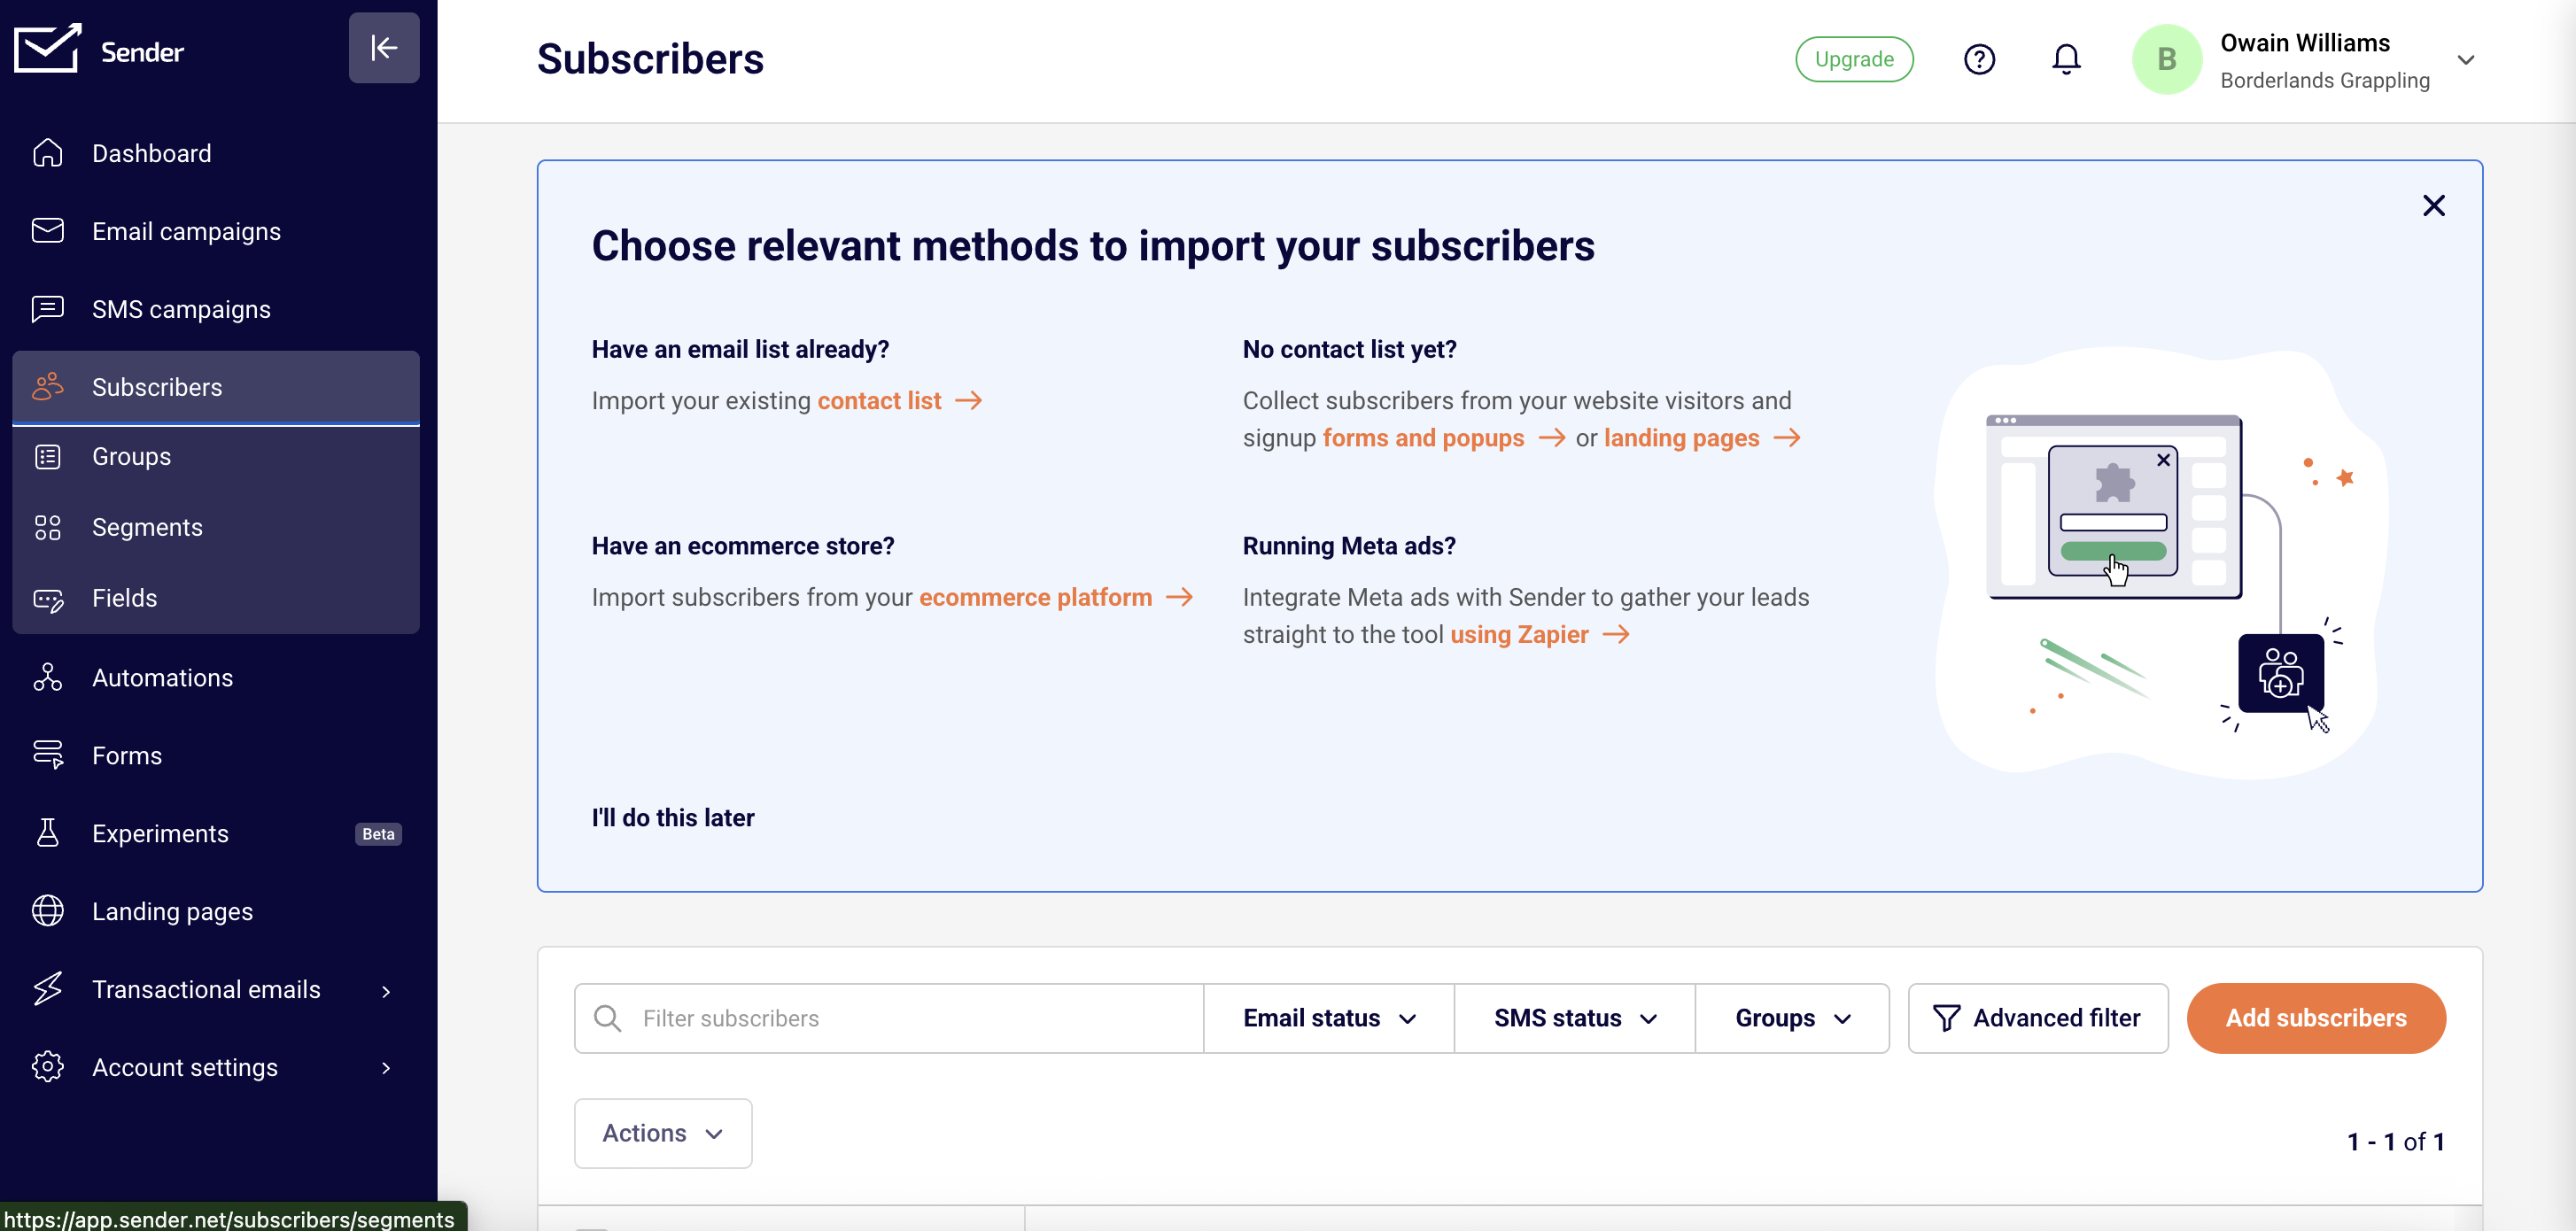Click the Owain Williams account name
2576x1231 pixels.
[x=2304, y=43]
